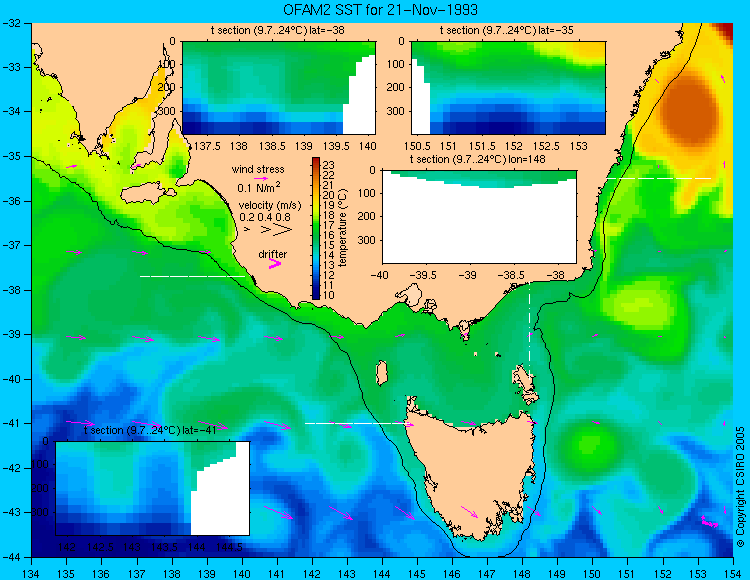Click the magenta drifter arrow symbol in legend
The image size is (750, 580).
[275, 264]
